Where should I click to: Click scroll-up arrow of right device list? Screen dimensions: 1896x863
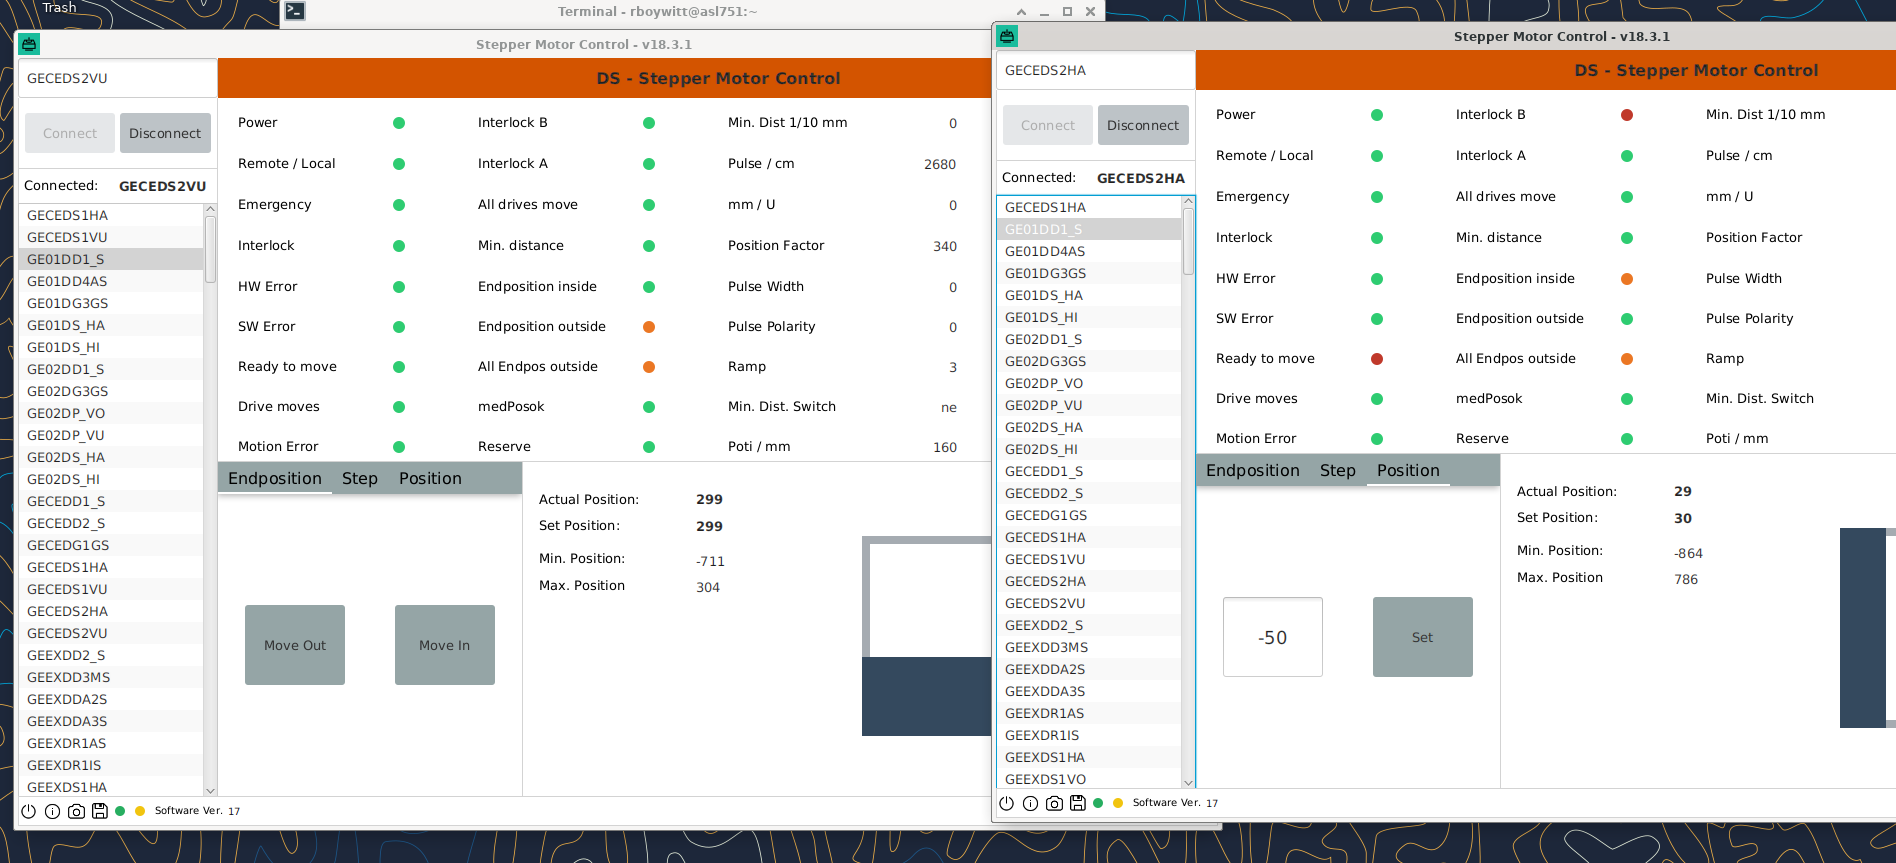tap(1188, 201)
